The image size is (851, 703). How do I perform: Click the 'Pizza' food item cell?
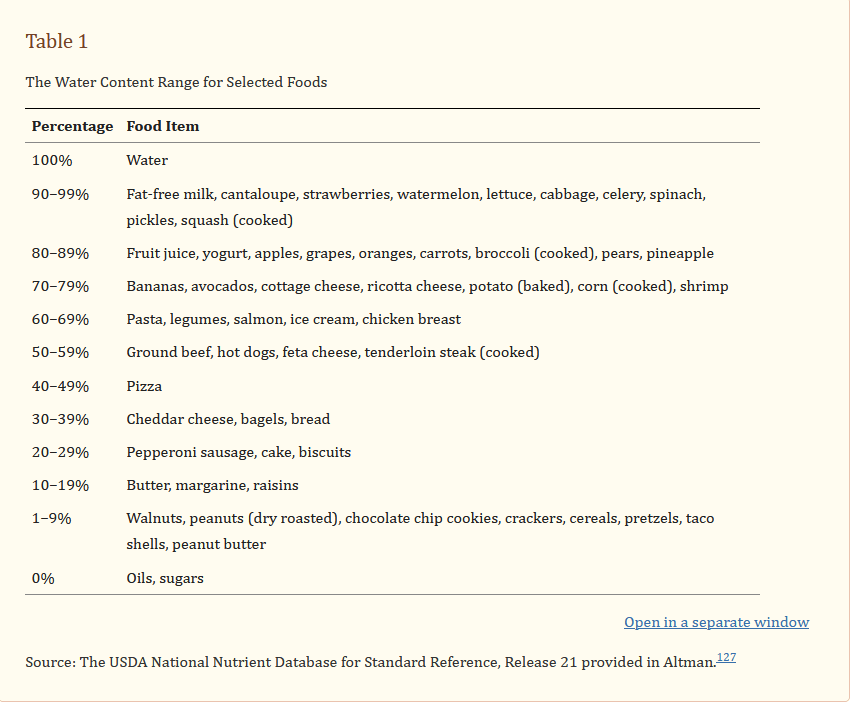coord(144,386)
